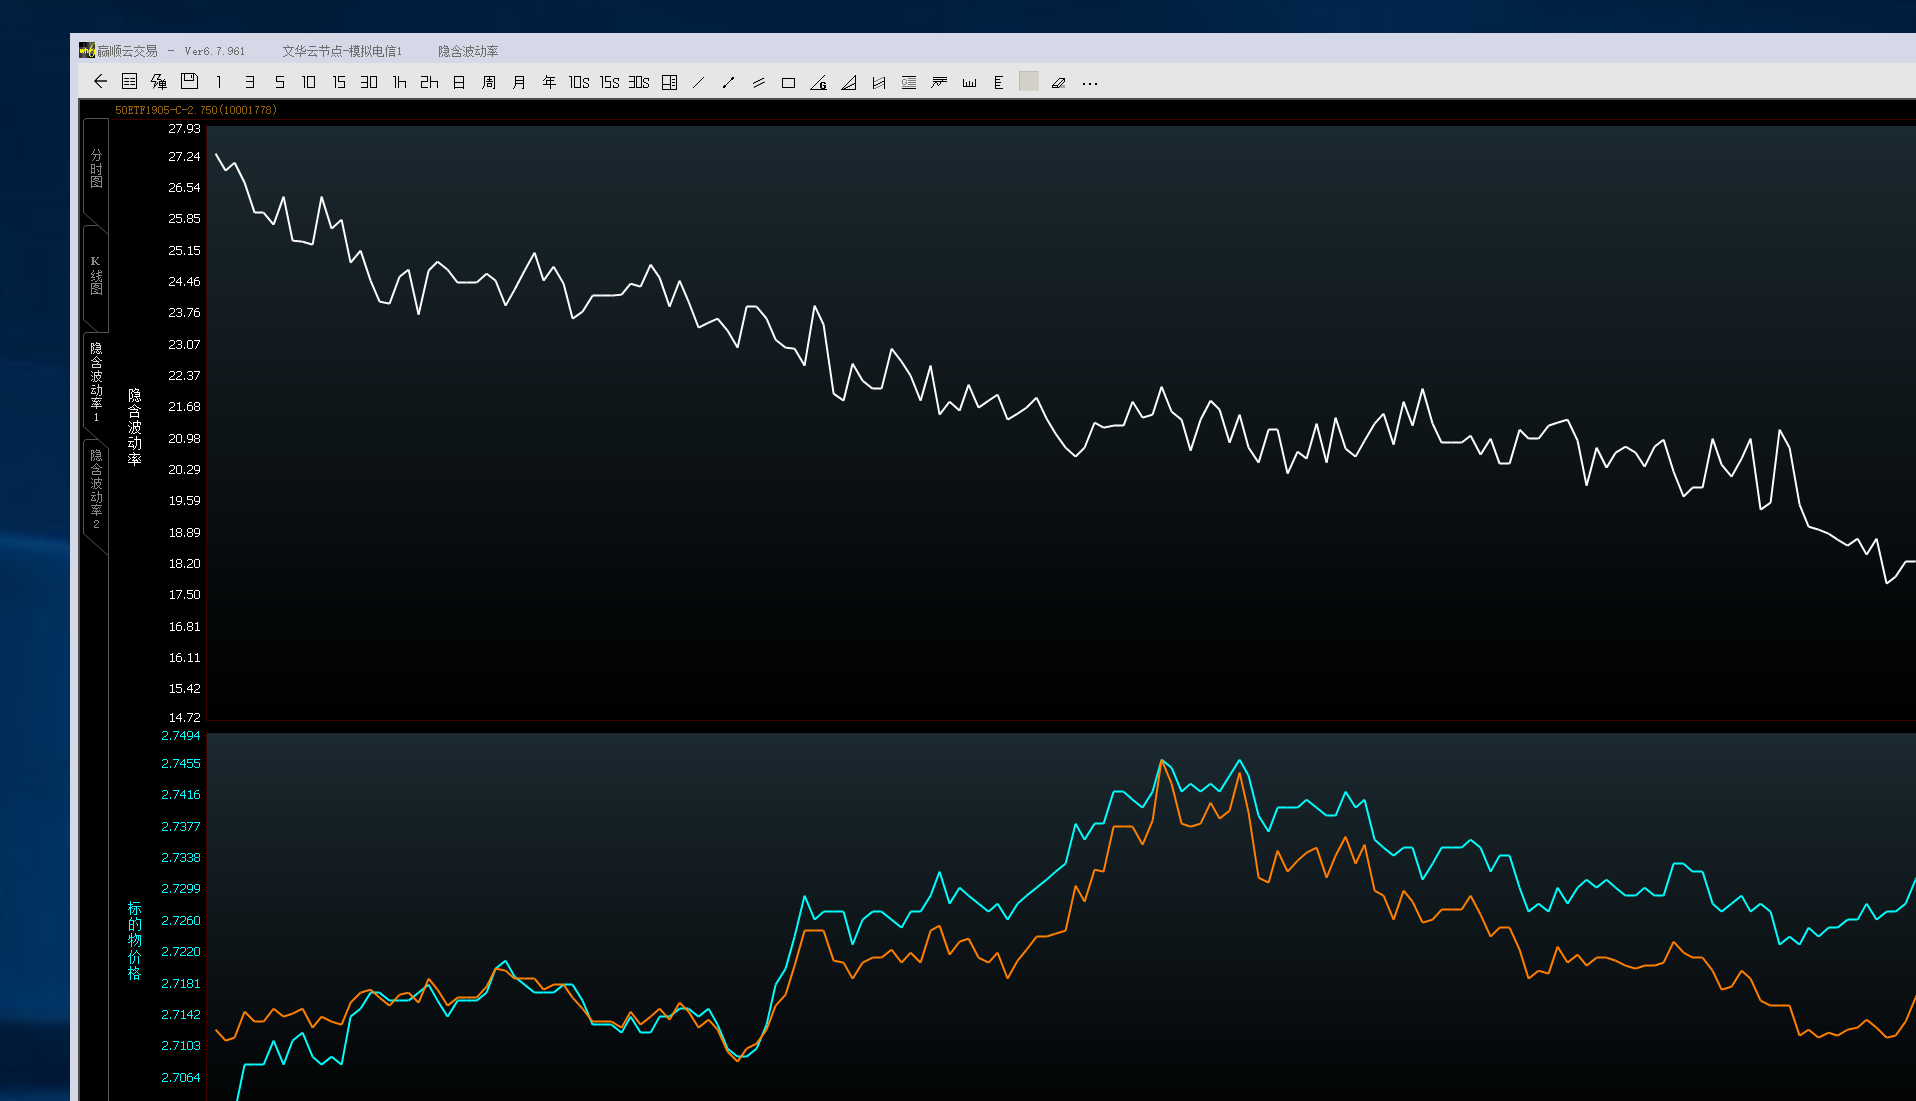This screenshot has width=1916, height=1101.
Task: Open the quote list icon
Action: pos(129,82)
